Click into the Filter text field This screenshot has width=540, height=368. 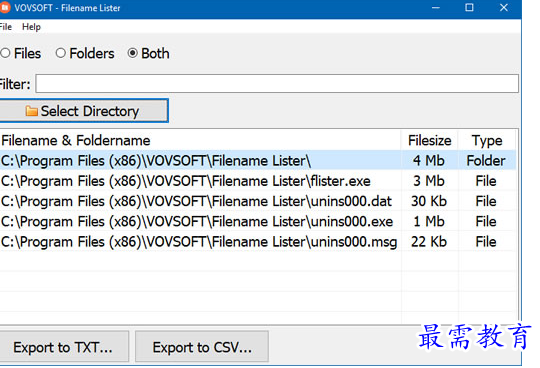pos(277,84)
